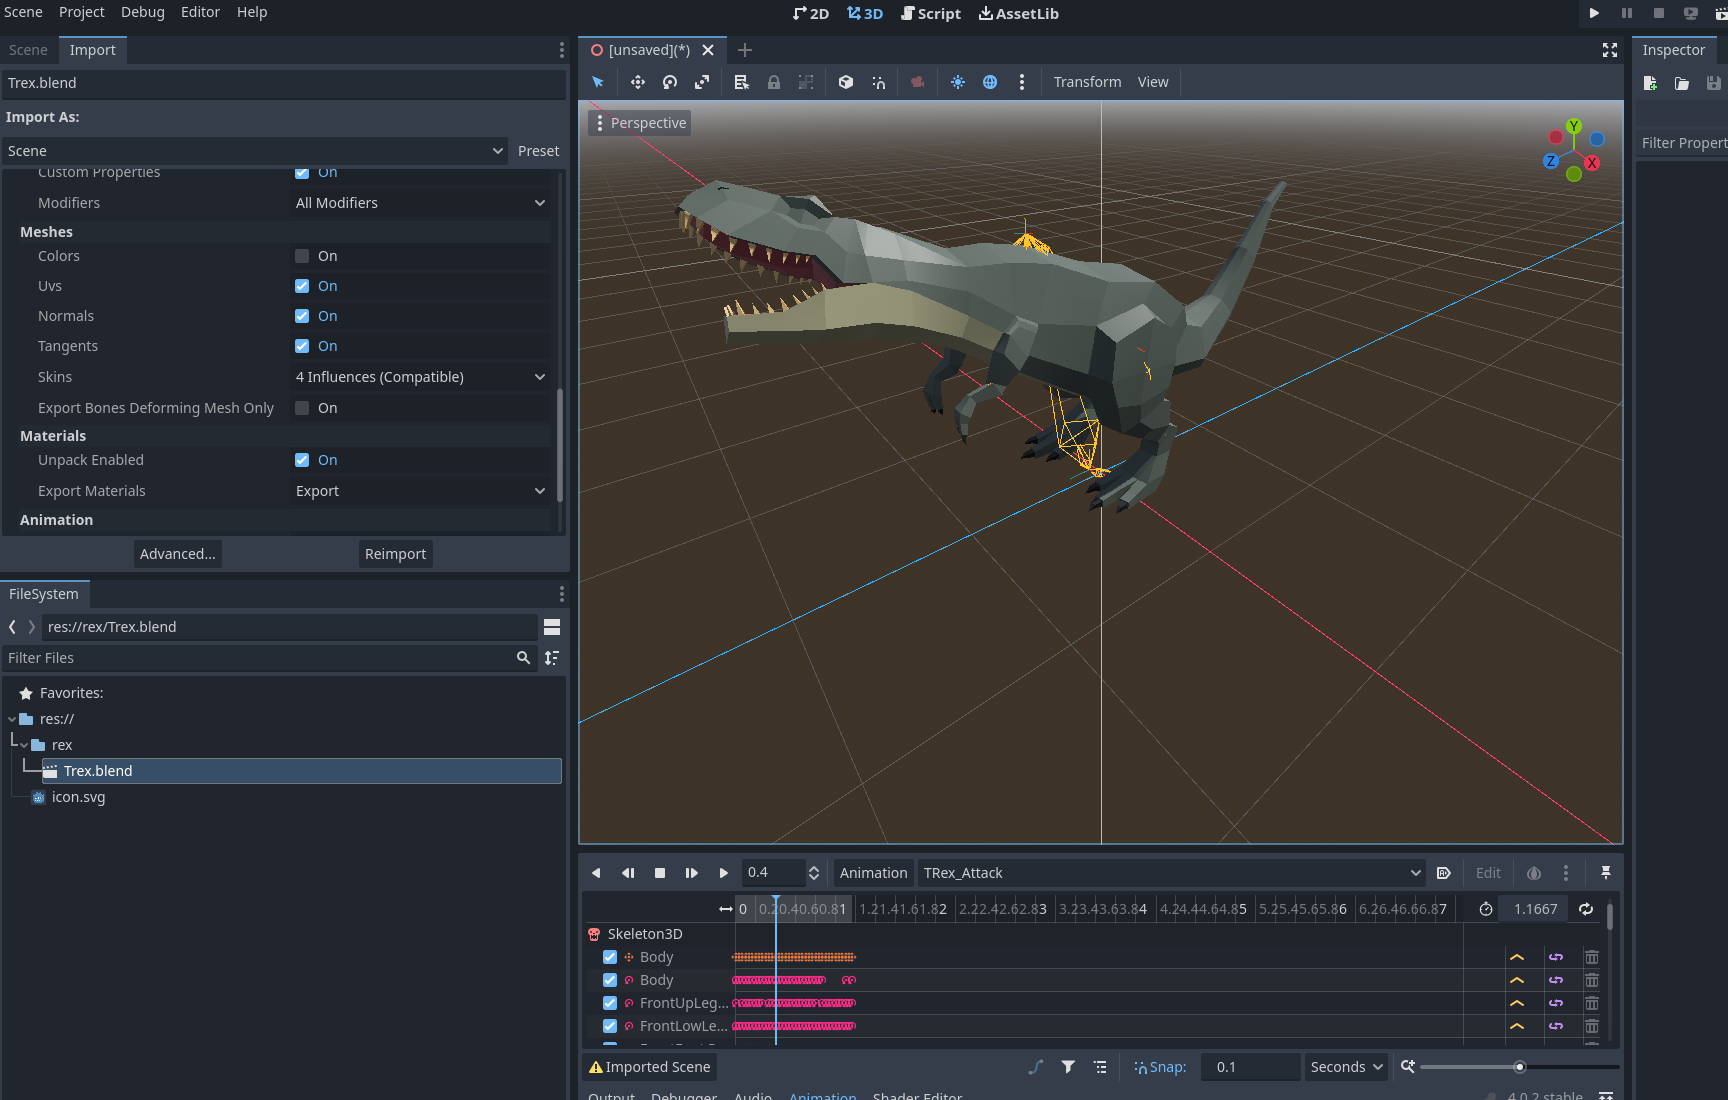The height and width of the screenshot is (1100, 1728).
Task: Disable the Tangents checkbox
Action: [x=302, y=346]
